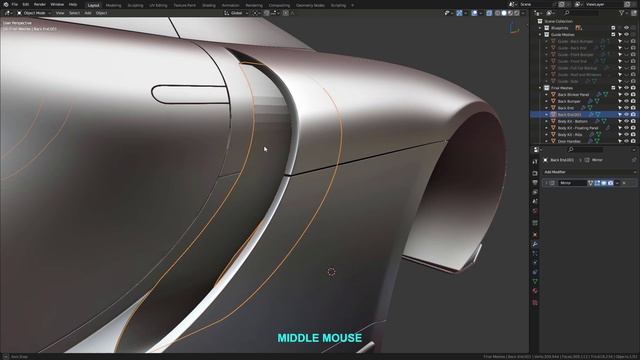Open viewport shading options dropdown arrow
This screenshot has width=640, height=360.
523,13
